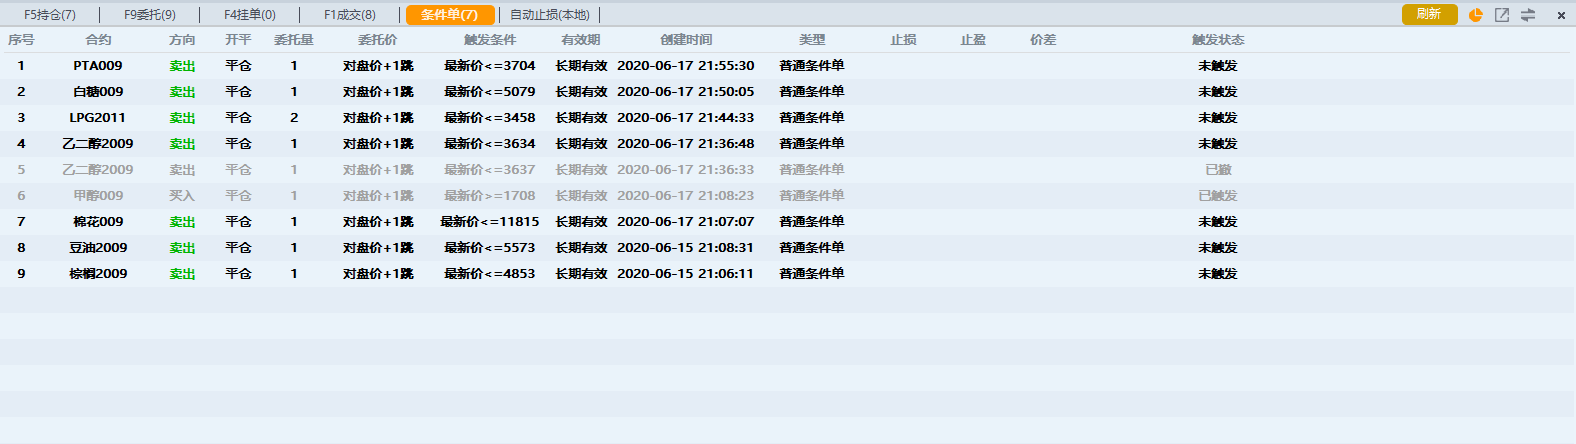
Task: Click creation time 2020-06-17 21:44:33
Action: (686, 118)
